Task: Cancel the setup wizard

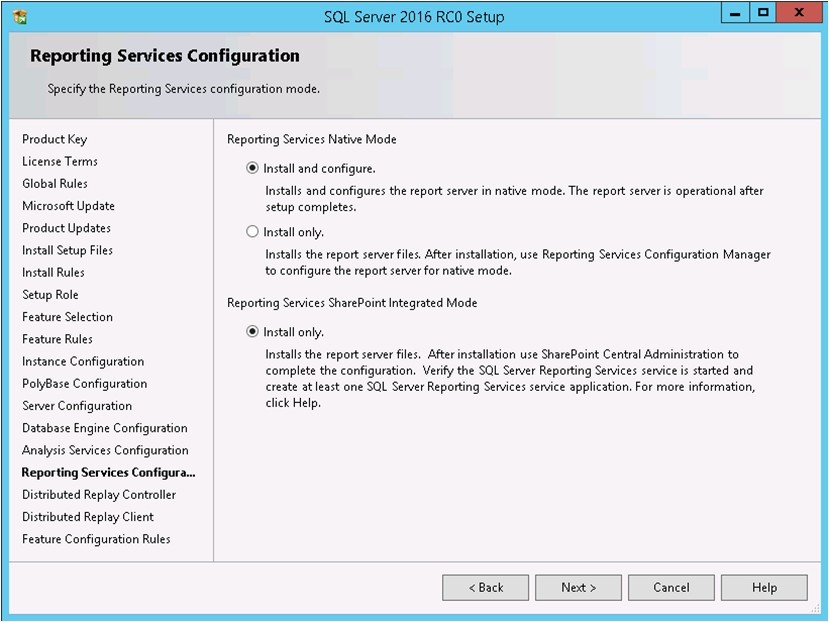Action: click(x=671, y=588)
